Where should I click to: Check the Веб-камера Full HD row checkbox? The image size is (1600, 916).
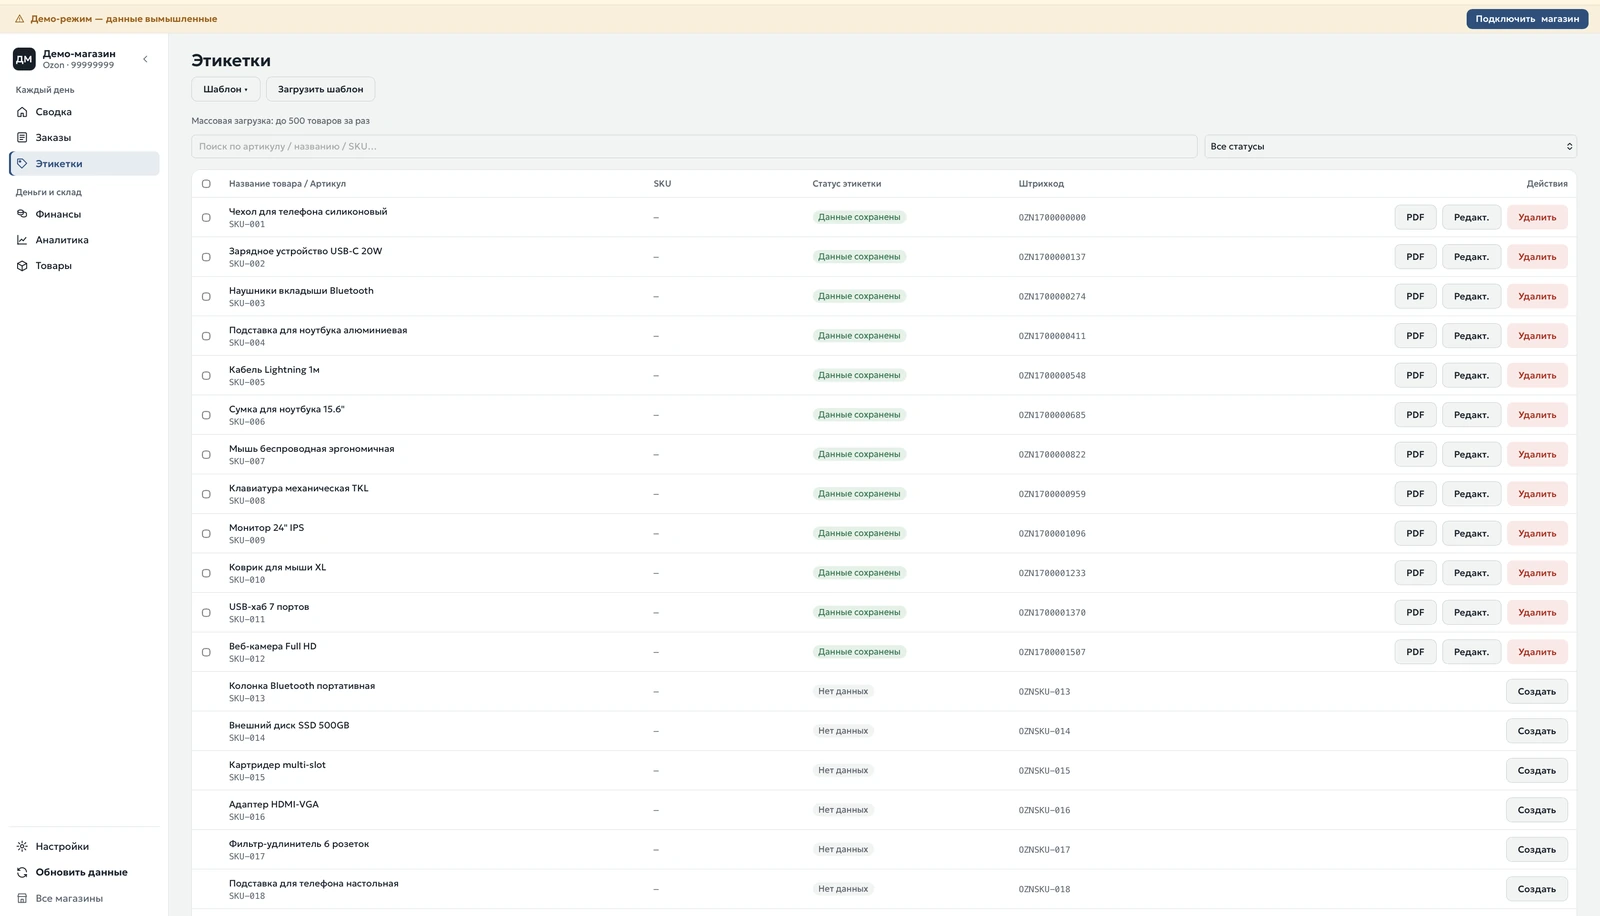[x=206, y=652]
